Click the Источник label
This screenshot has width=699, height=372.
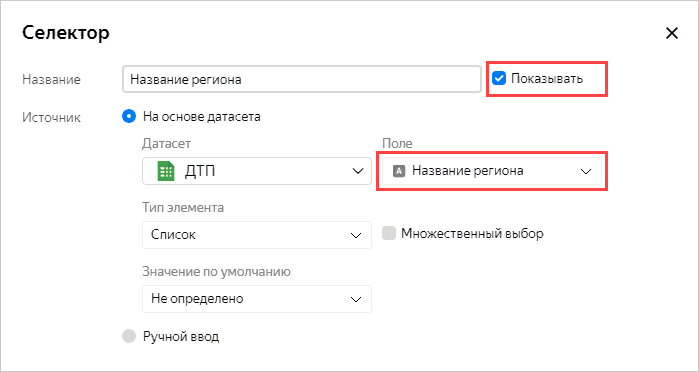coord(51,118)
